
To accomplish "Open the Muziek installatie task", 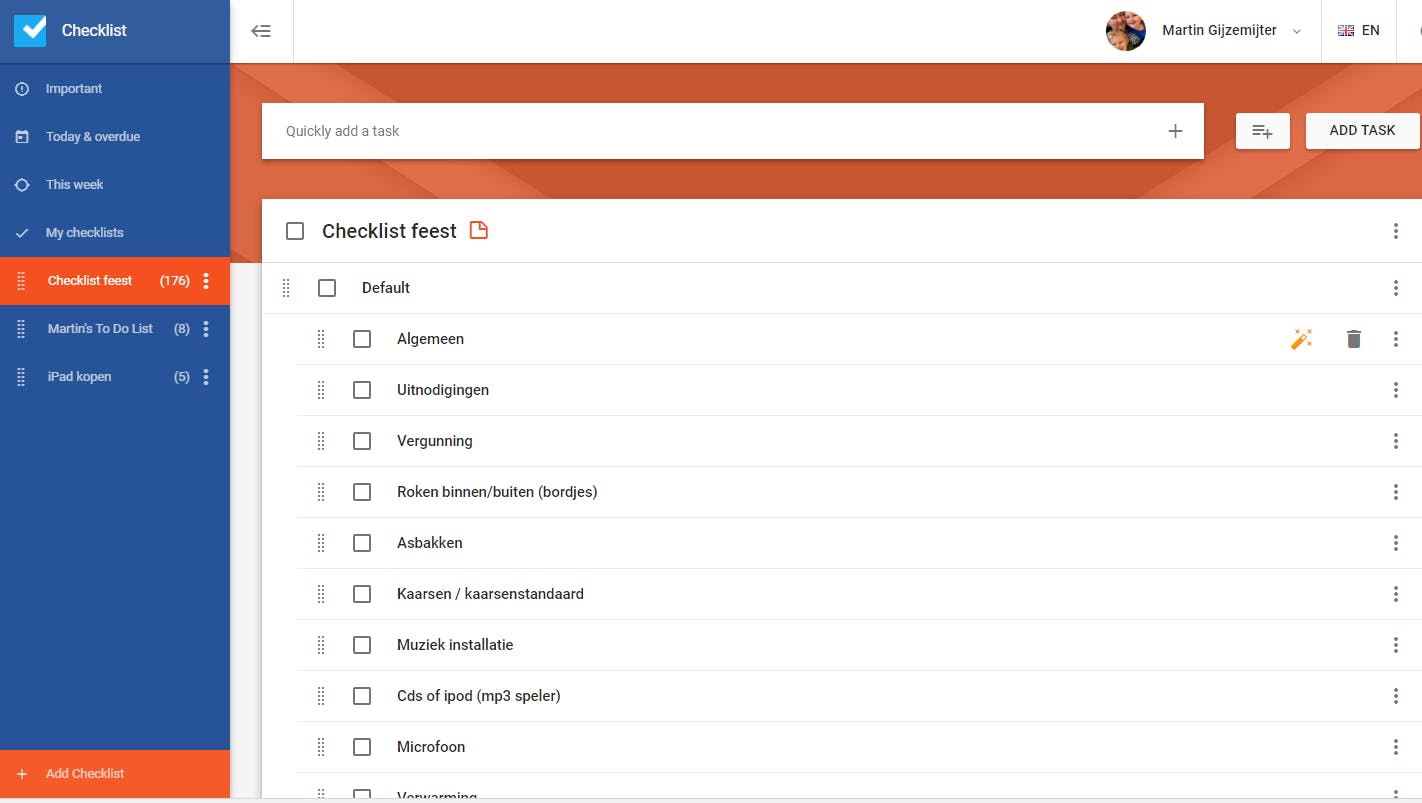I will 455,645.
